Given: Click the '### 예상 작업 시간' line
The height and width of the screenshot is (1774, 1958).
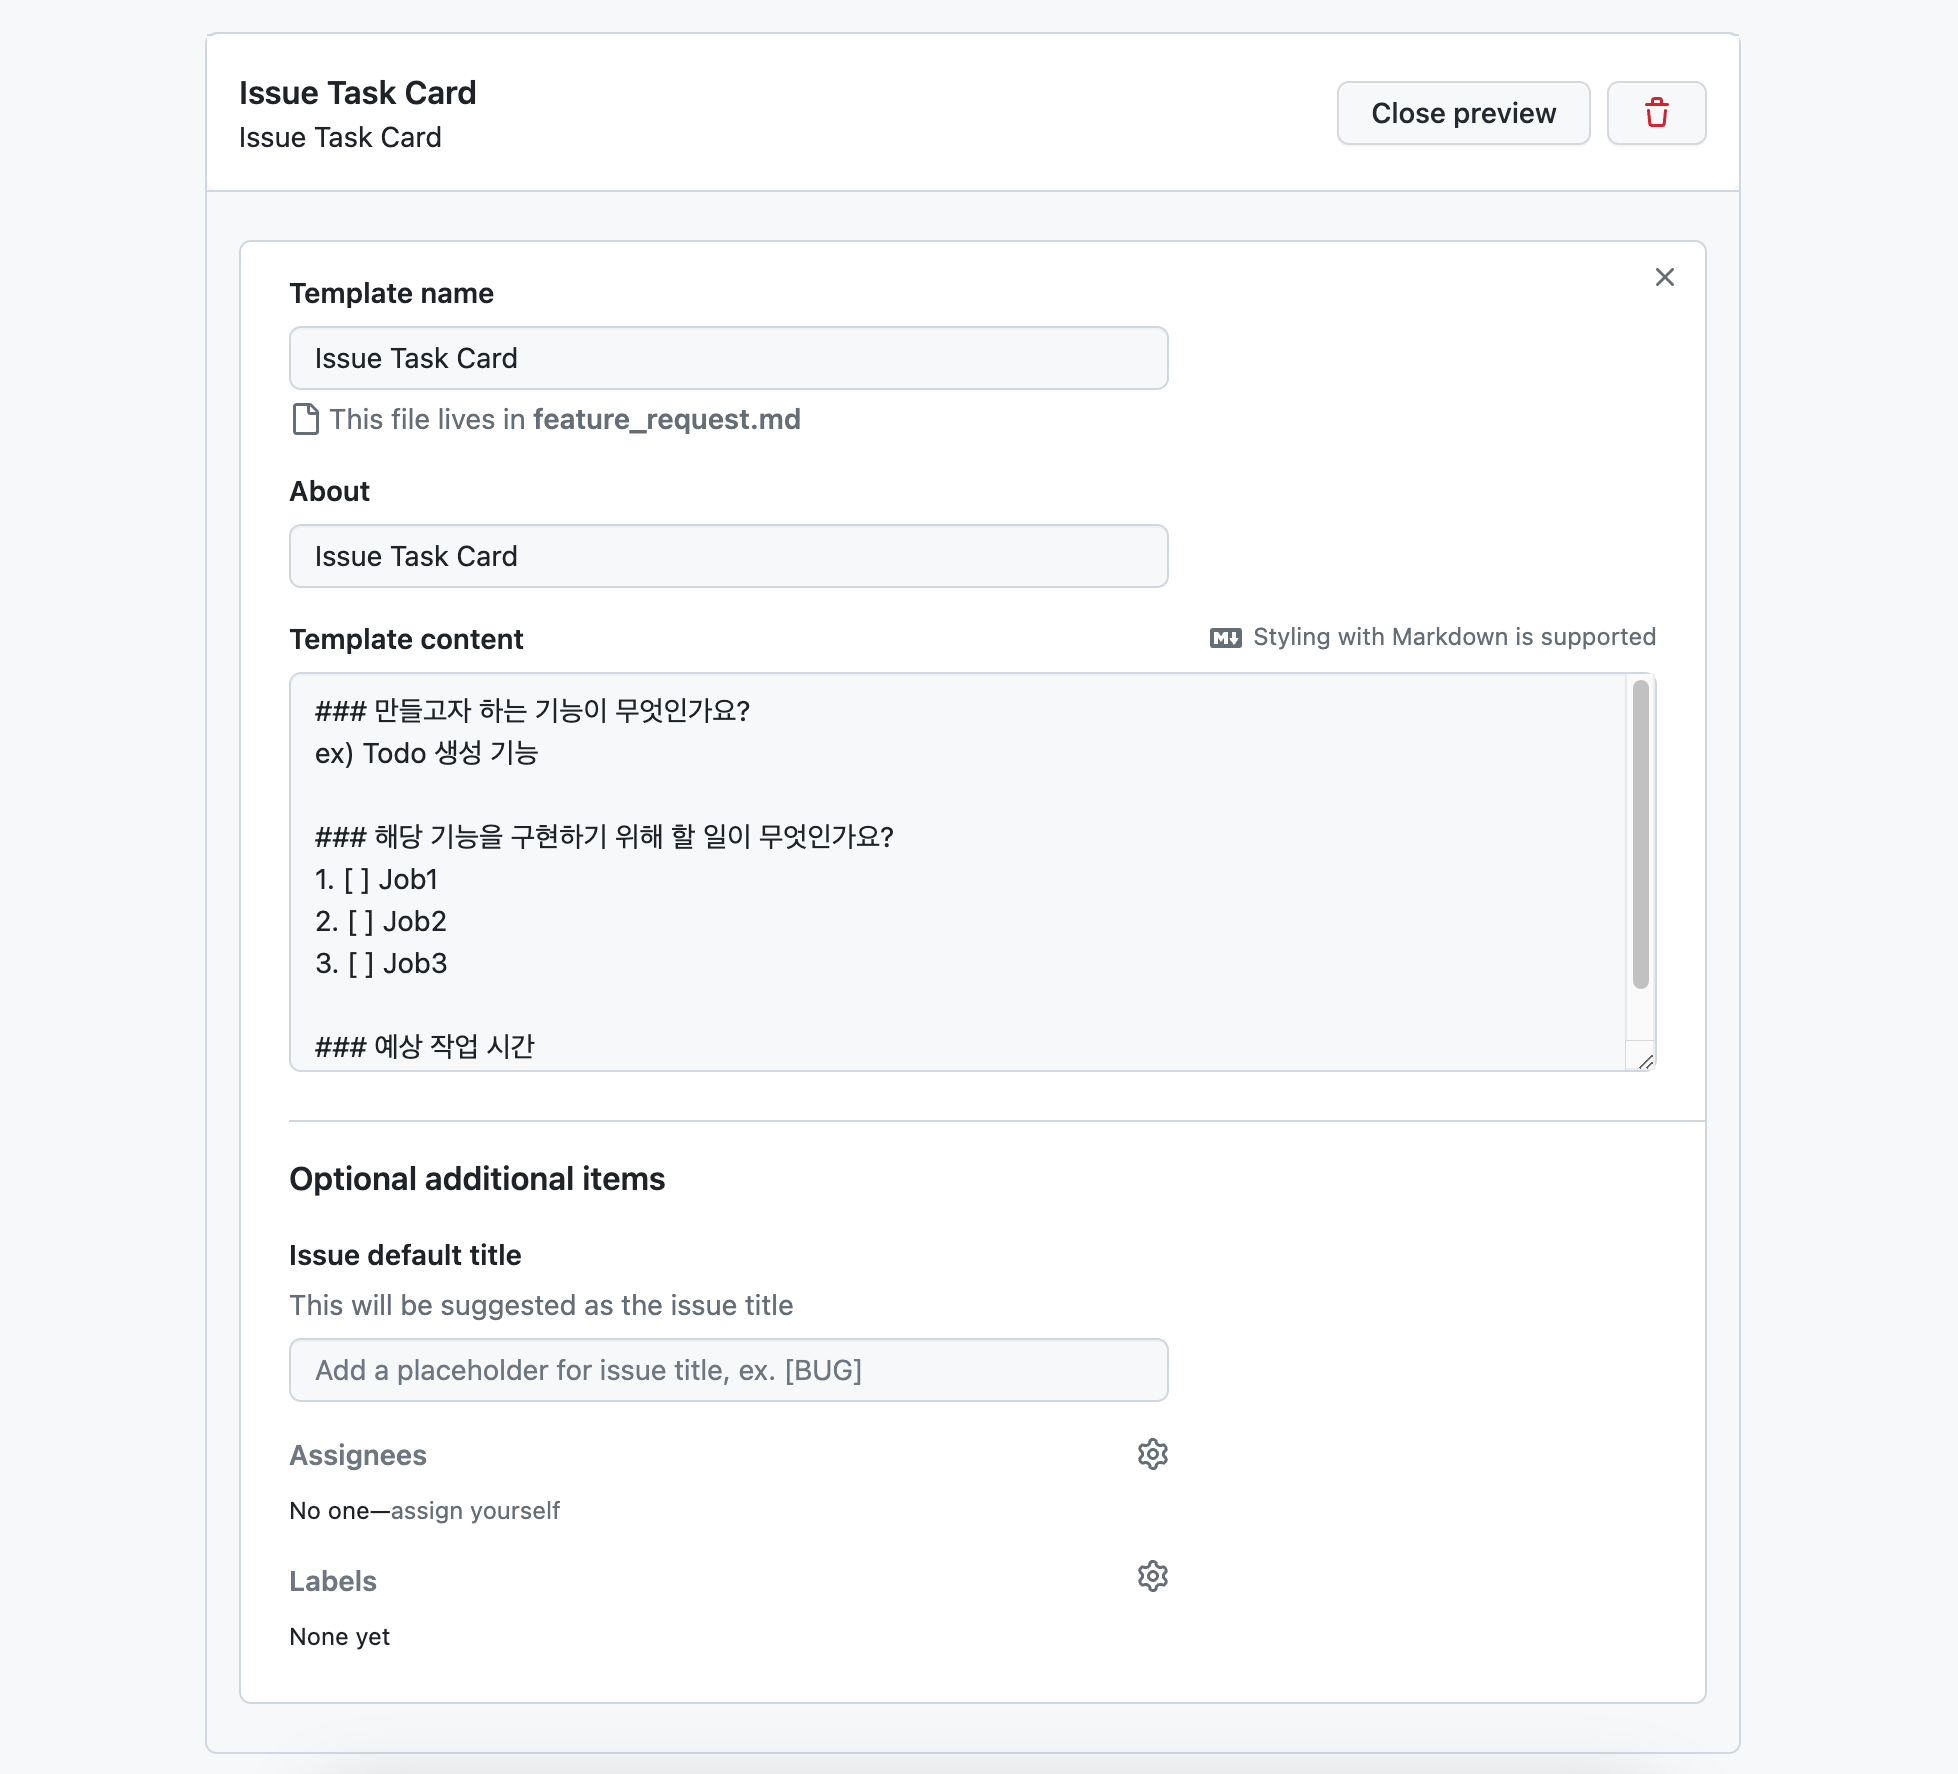Looking at the screenshot, I should coord(425,1046).
